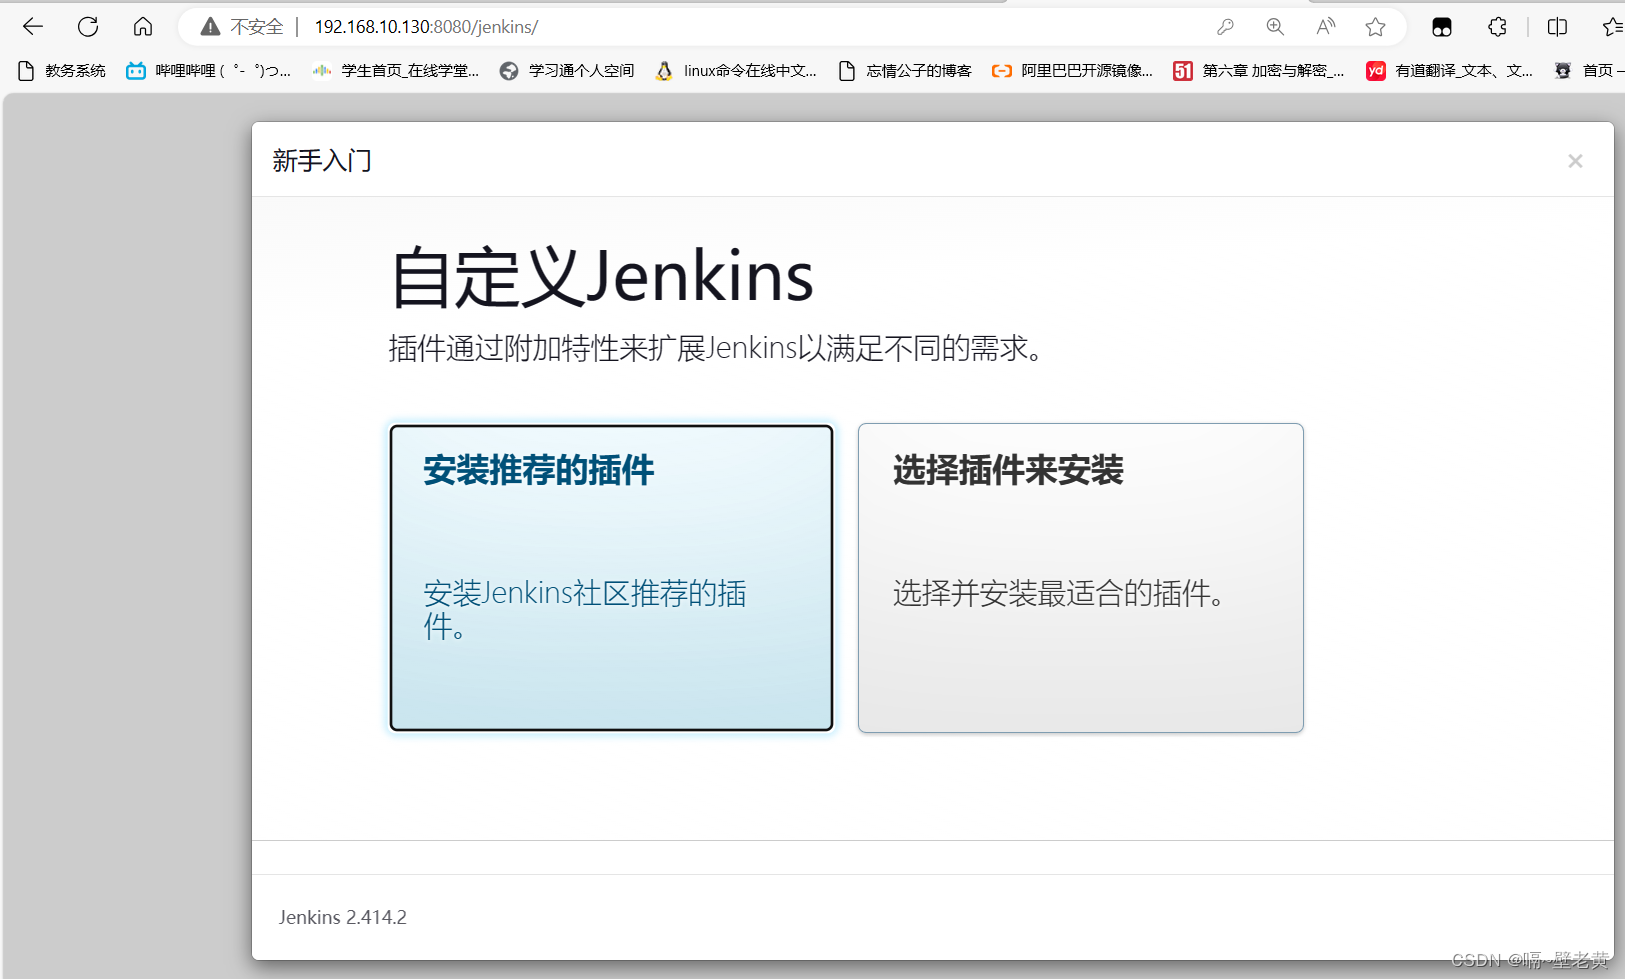
Task: Open saved passwords key icon
Action: (1225, 27)
